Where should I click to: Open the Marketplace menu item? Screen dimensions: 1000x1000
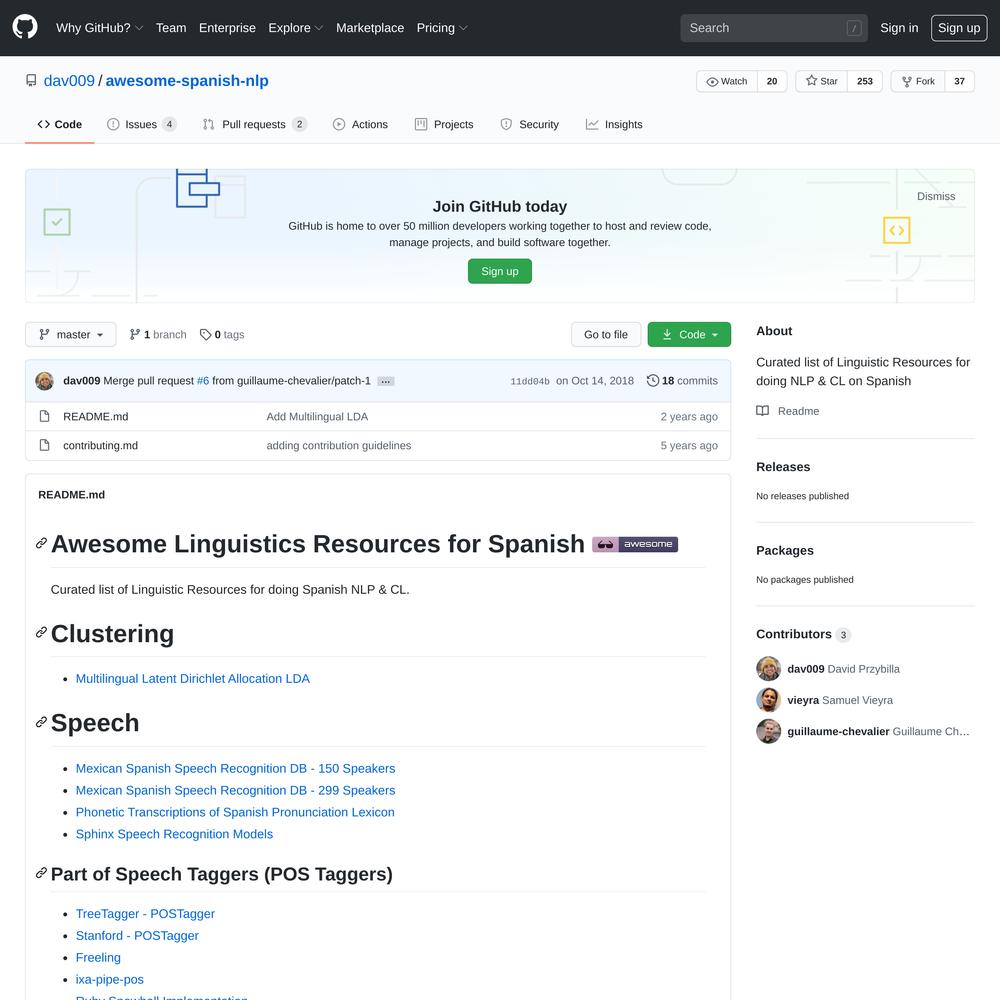(x=370, y=28)
